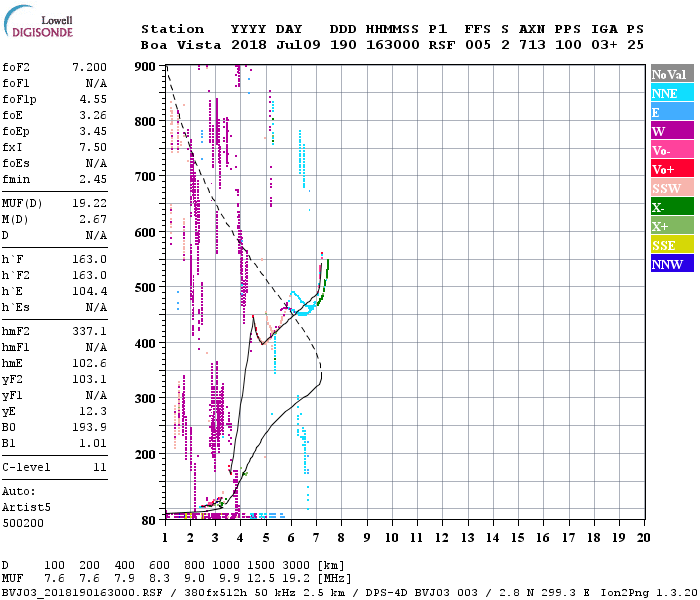The image size is (700, 600).
Task: Click the Artist5 auto-scaling label
Action: tap(26, 508)
